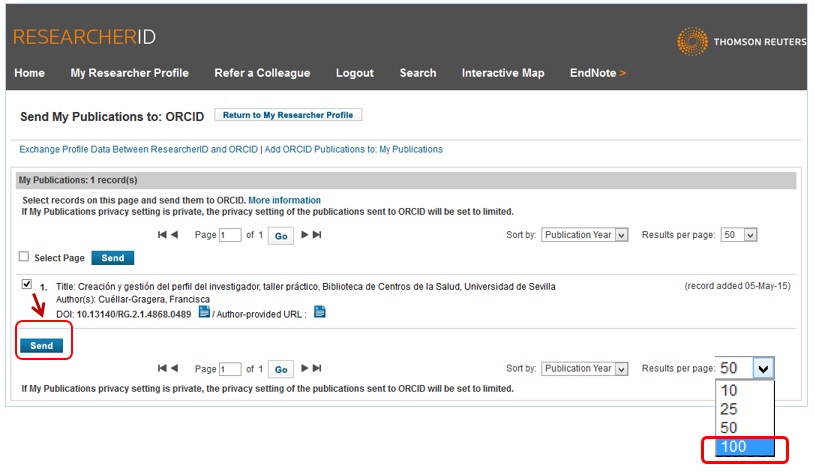Open the Author-provided URL document icon
This screenshot has height=472, width=815.
click(x=320, y=312)
